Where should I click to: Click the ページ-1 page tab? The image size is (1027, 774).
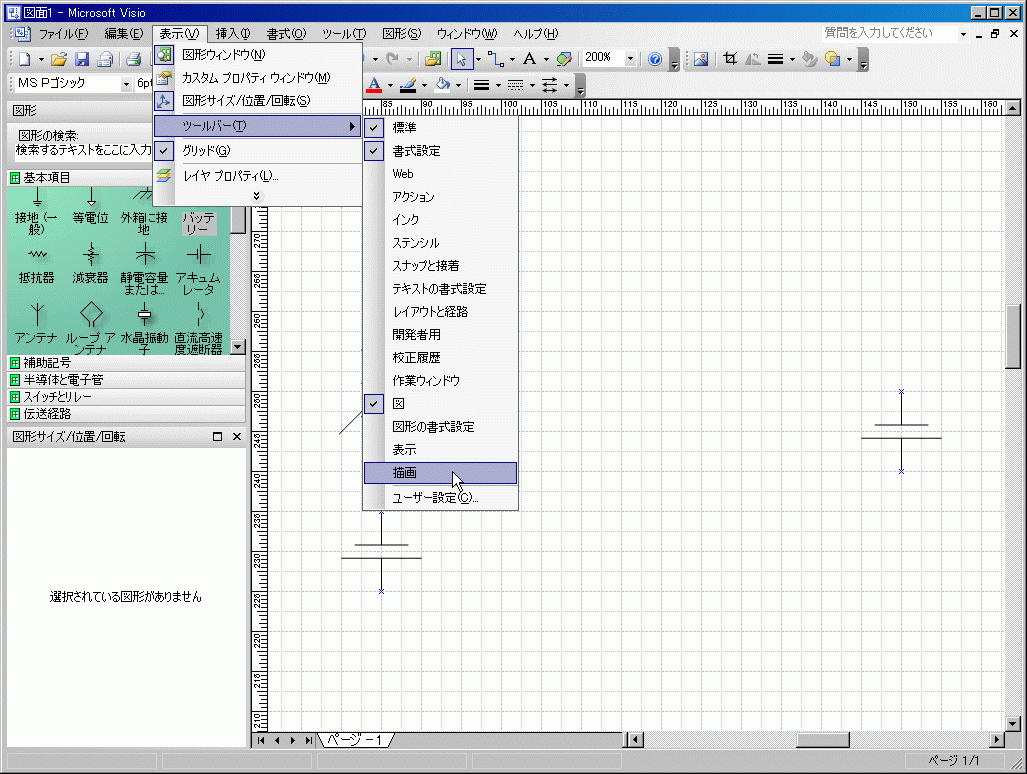[357, 740]
